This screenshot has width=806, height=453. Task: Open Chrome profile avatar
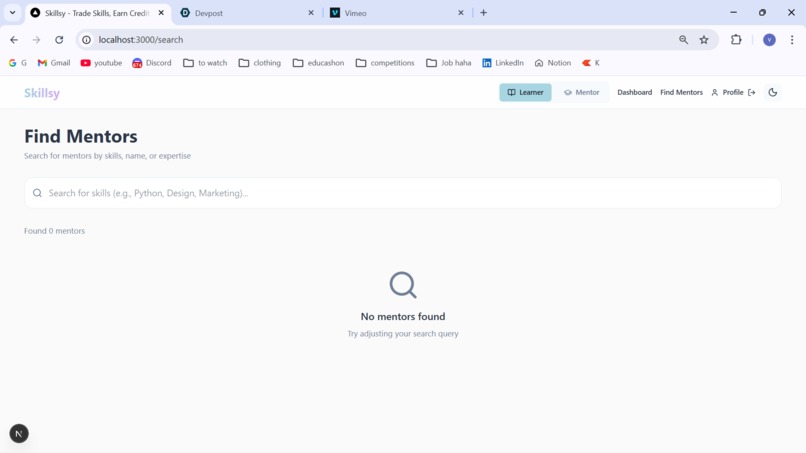pyautogui.click(x=769, y=40)
